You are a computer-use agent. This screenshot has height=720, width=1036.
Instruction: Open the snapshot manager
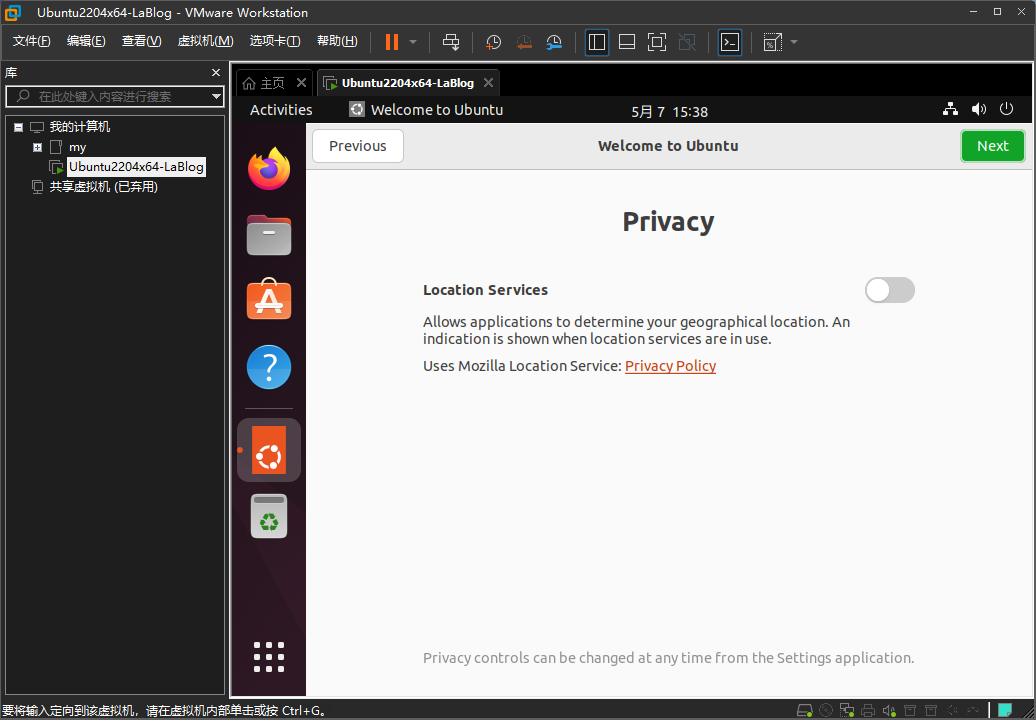click(554, 42)
